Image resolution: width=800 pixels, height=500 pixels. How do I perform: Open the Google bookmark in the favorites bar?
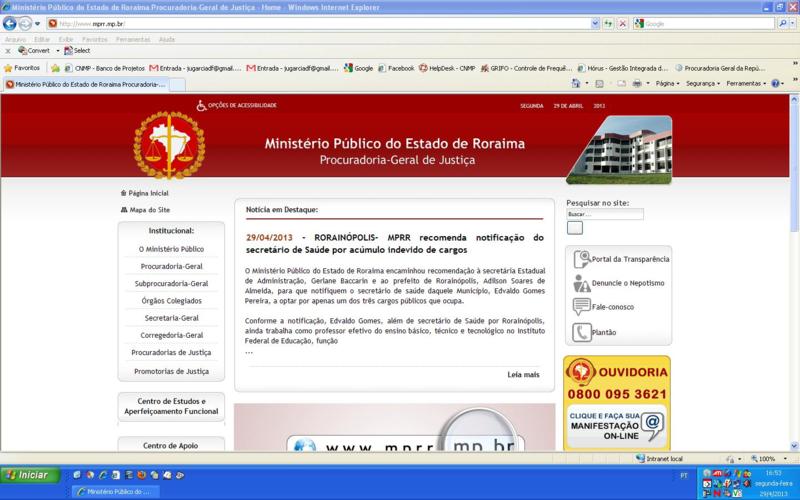(358, 68)
